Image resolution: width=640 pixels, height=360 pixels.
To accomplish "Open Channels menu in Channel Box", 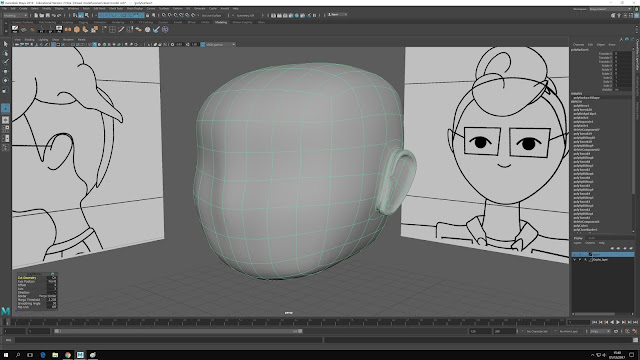I will pyautogui.click(x=579, y=44).
